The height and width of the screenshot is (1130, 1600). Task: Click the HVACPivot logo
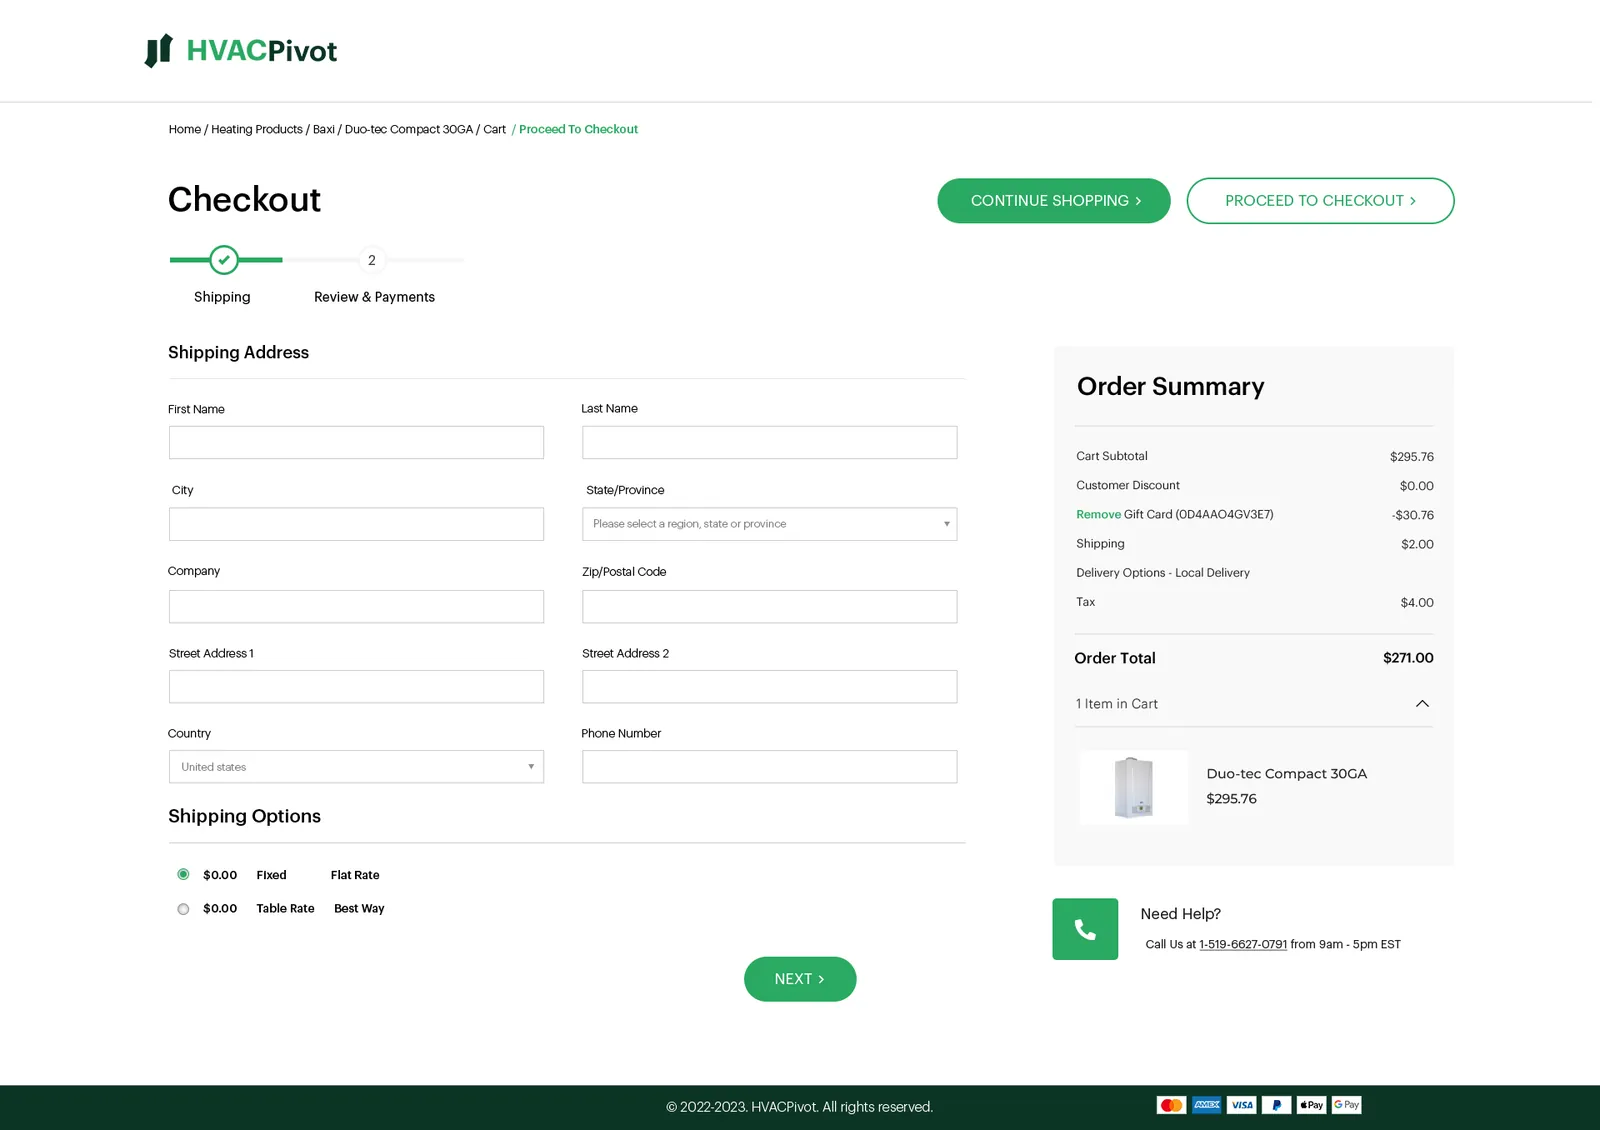pos(241,50)
